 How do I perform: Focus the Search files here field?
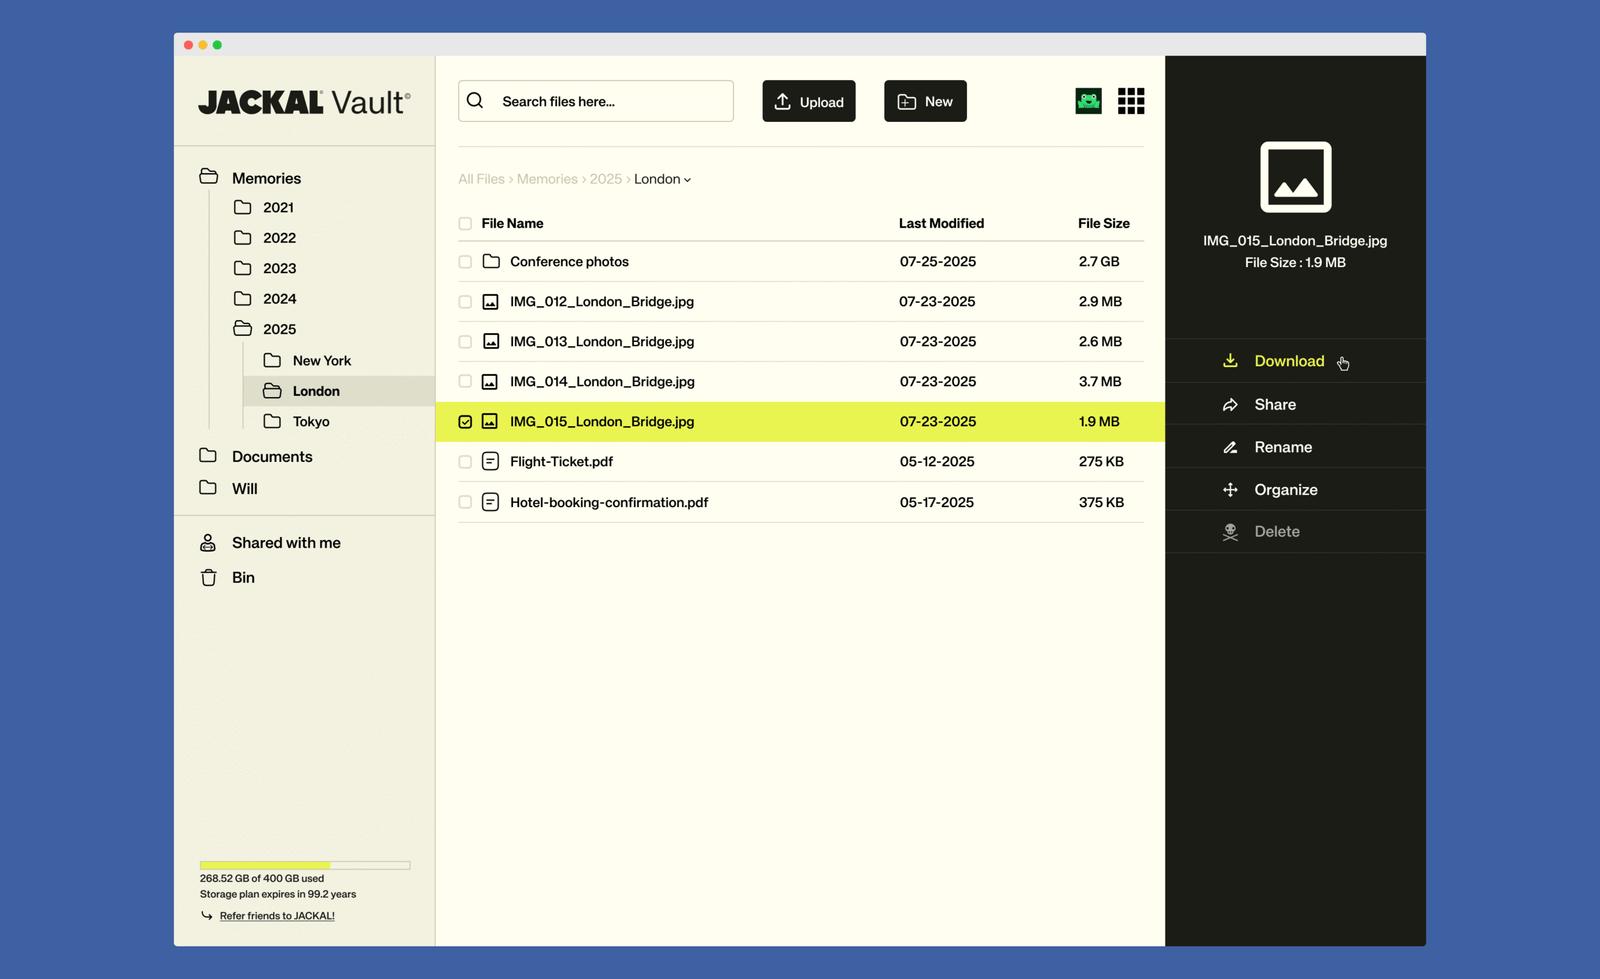[610, 102]
